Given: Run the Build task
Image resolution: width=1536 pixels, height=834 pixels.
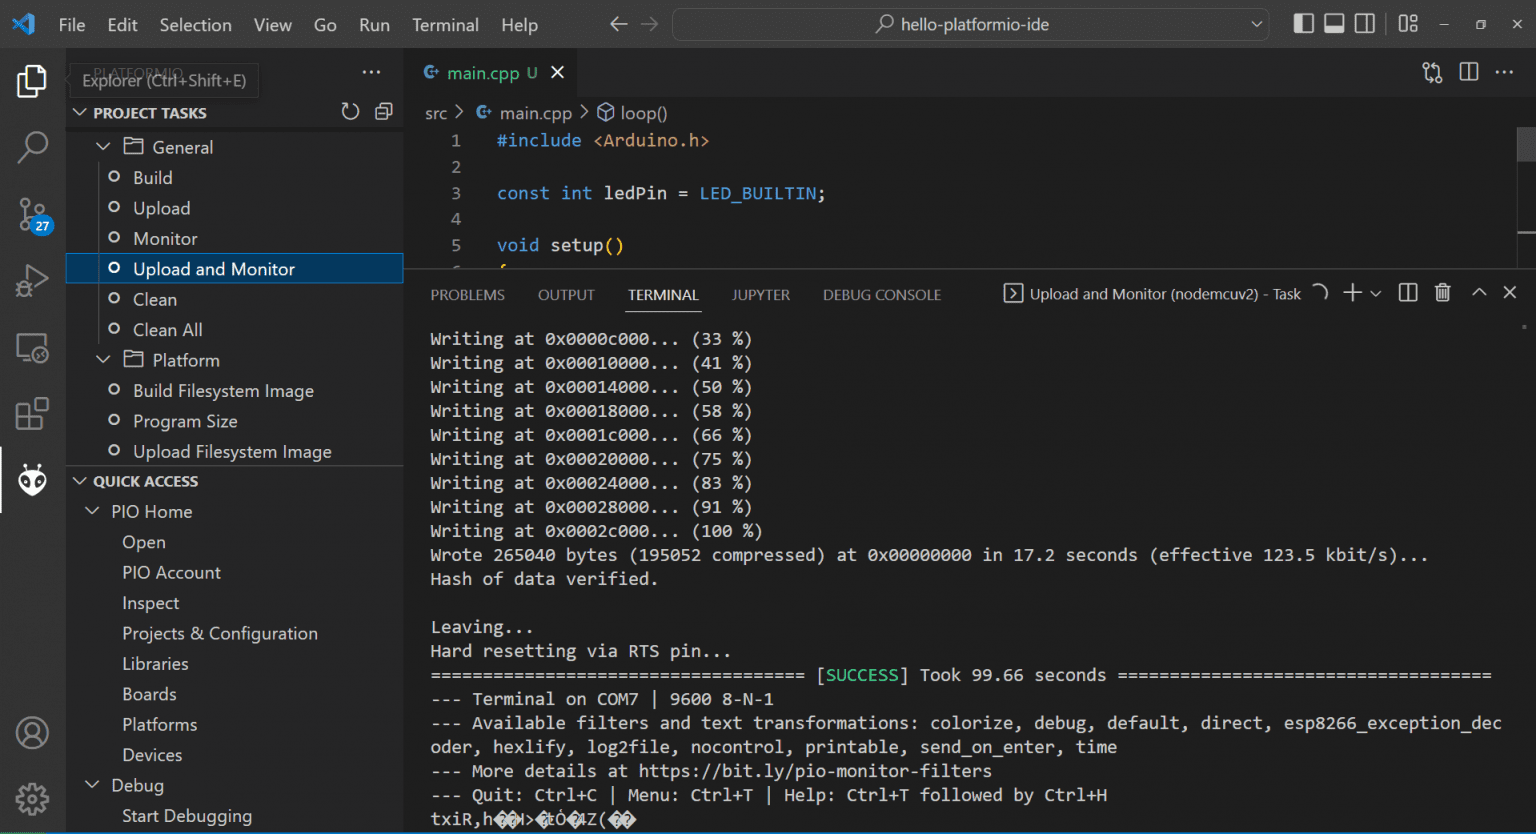Looking at the screenshot, I should point(152,177).
